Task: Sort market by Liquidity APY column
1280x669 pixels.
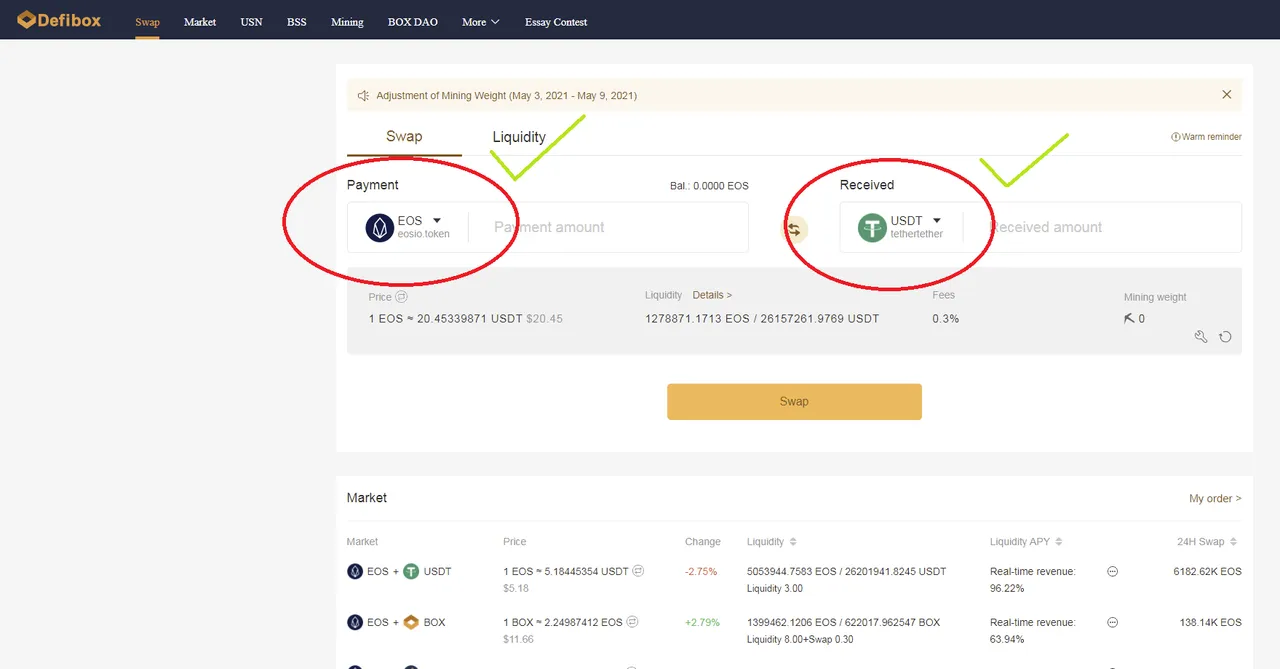Action: click(x=1058, y=542)
